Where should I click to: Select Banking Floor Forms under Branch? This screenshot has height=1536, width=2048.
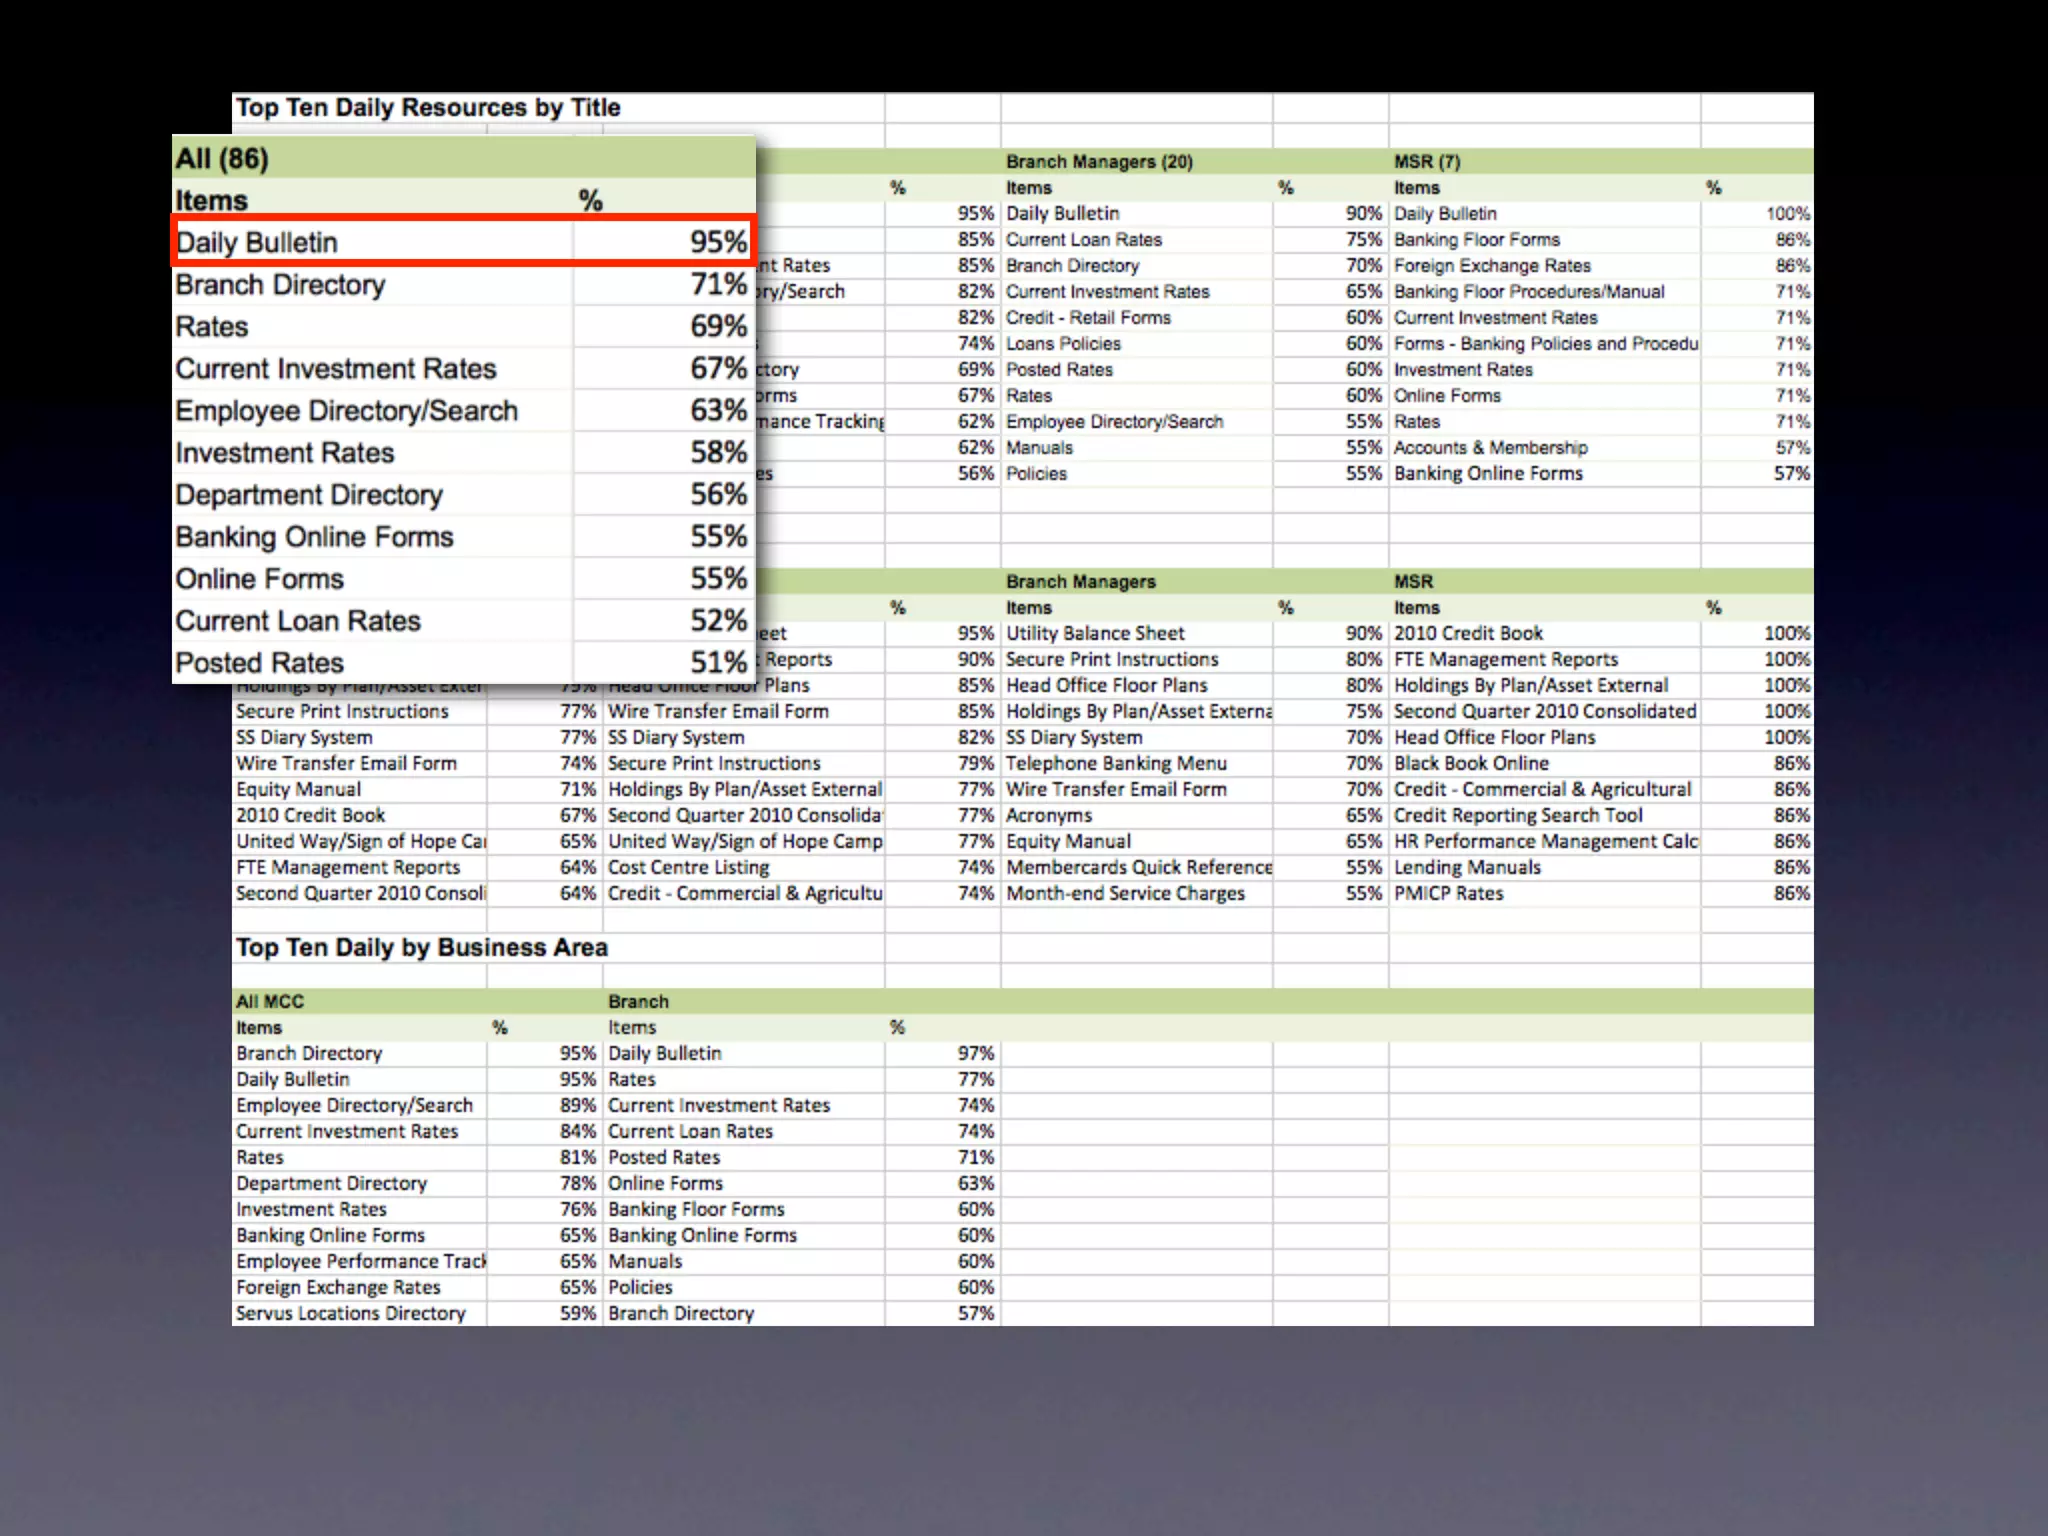point(696,1210)
